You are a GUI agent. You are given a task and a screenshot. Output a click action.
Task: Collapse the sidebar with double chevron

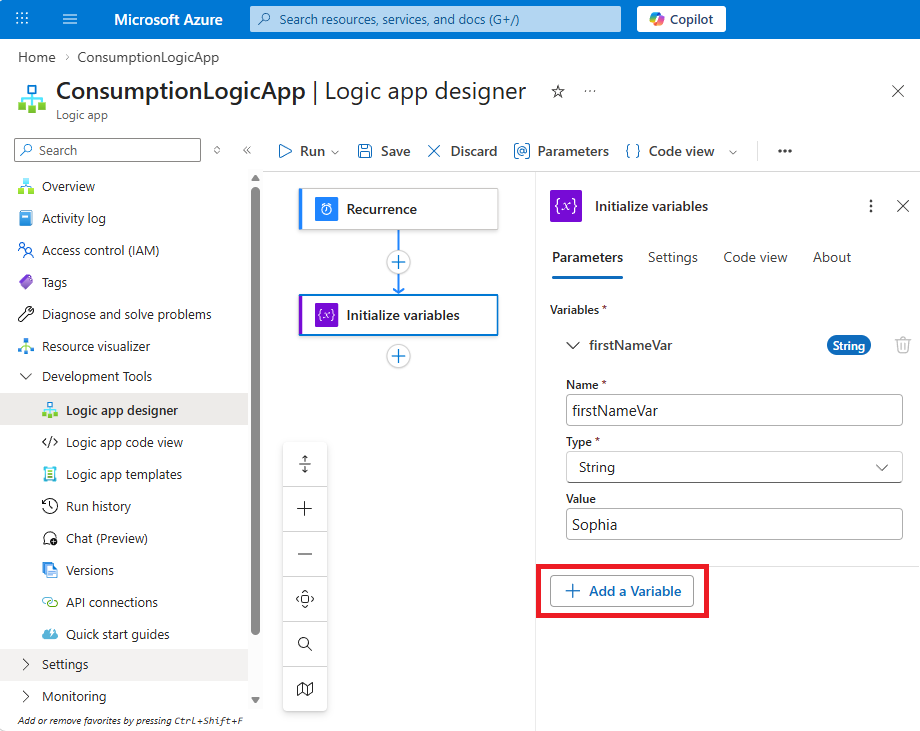click(x=247, y=150)
